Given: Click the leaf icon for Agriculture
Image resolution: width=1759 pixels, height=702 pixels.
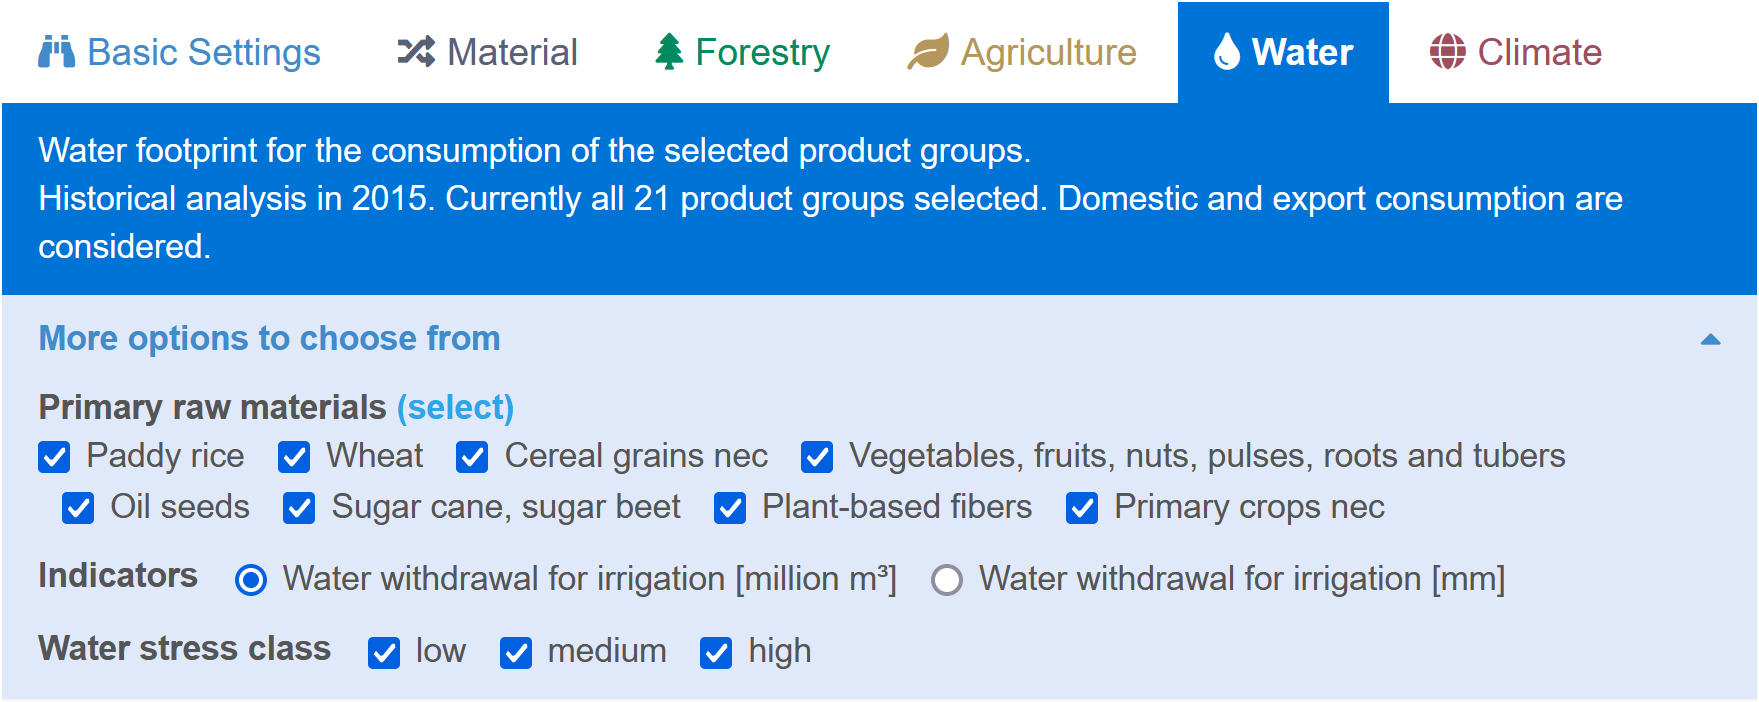Looking at the screenshot, I should [928, 52].
